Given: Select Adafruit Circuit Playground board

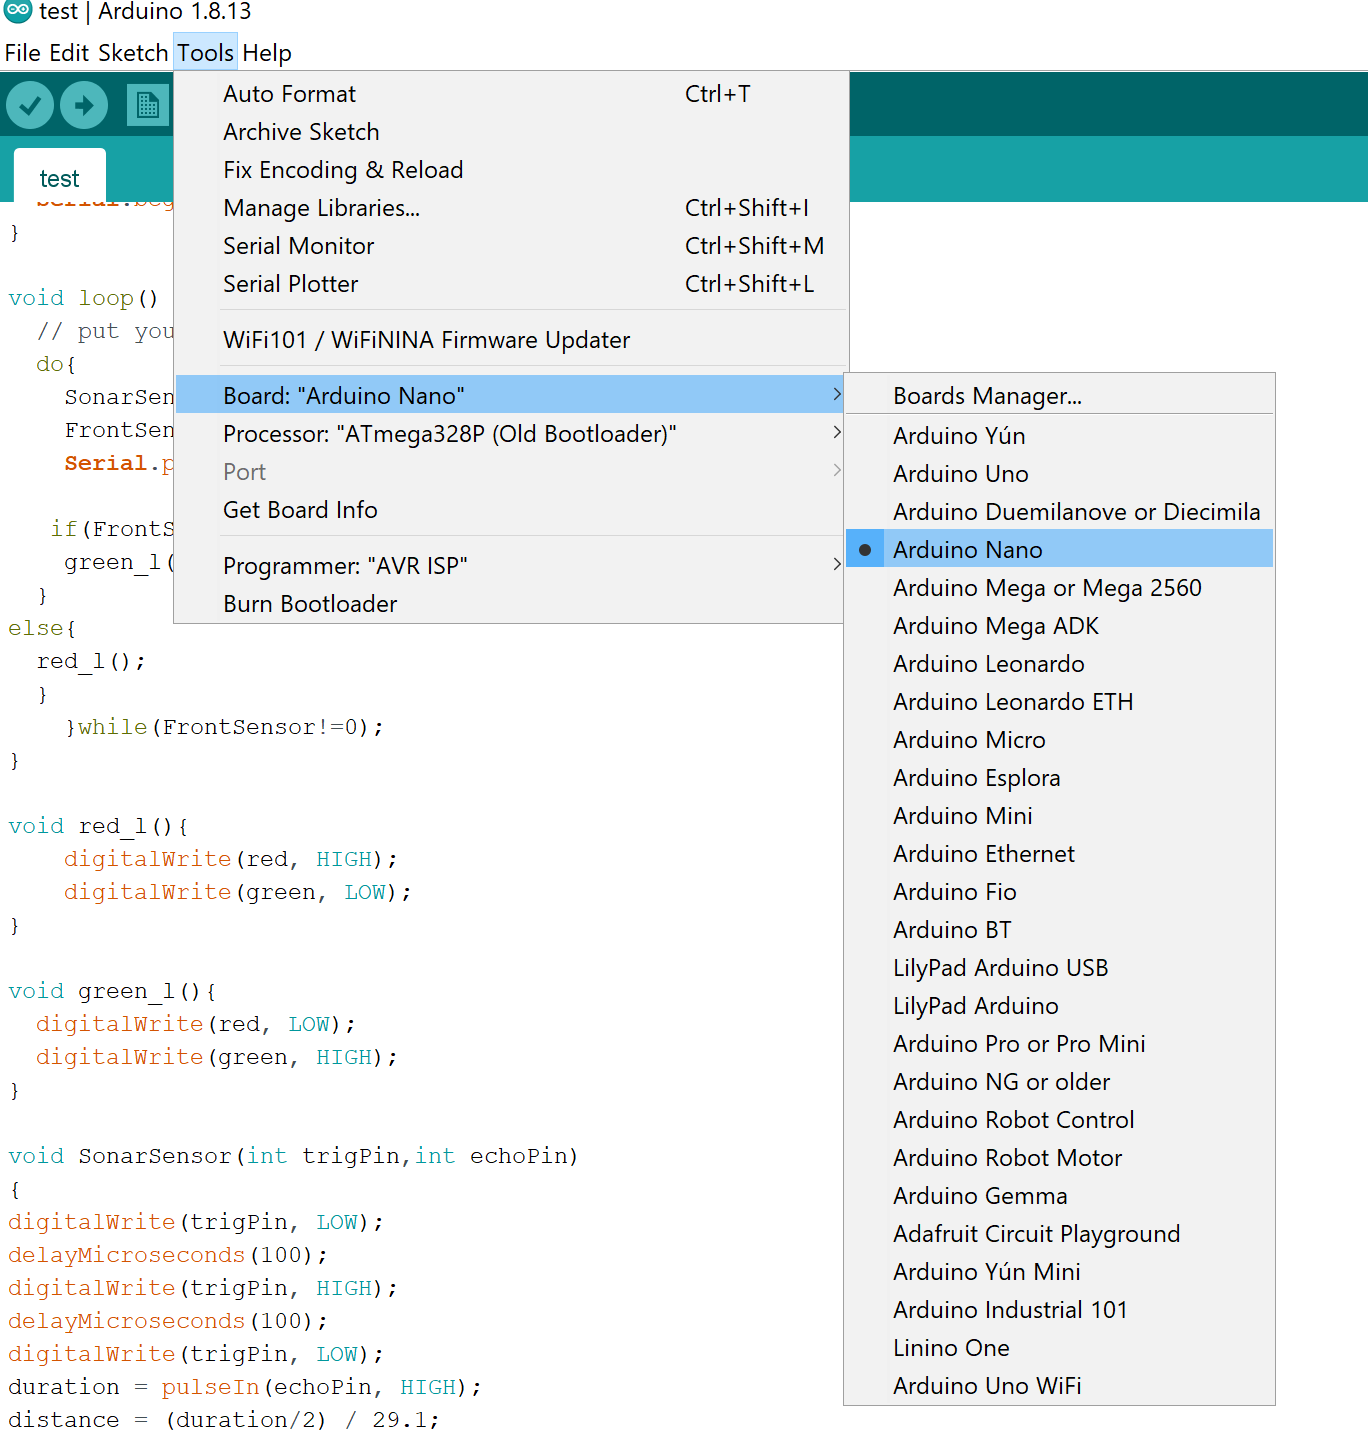Looking at the screenshot, I should pos(1059,1233).
